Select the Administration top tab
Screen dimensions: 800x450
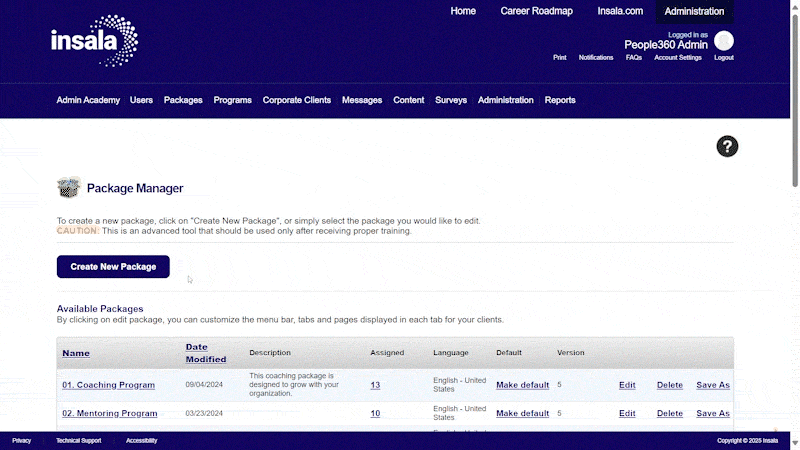tap(694, 11)
